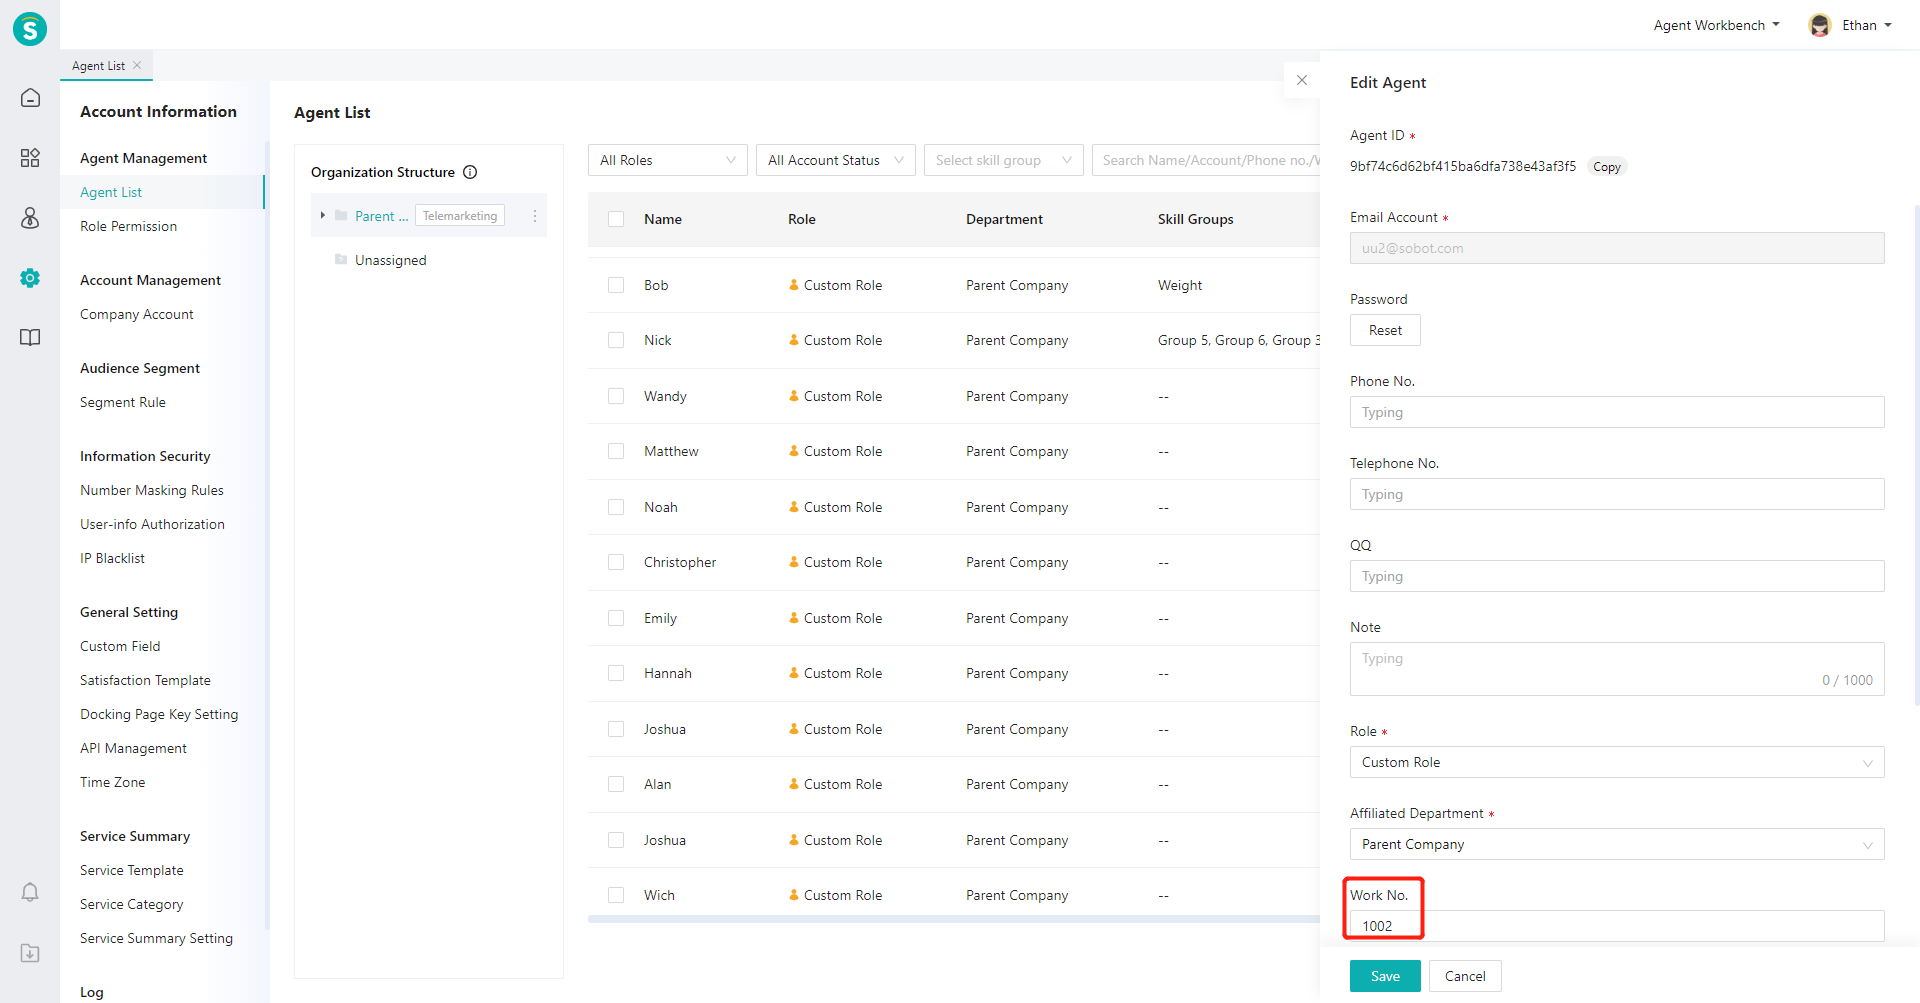
Task: Click the sidebar menu vertical scrollbar
Action: (267, 535)
